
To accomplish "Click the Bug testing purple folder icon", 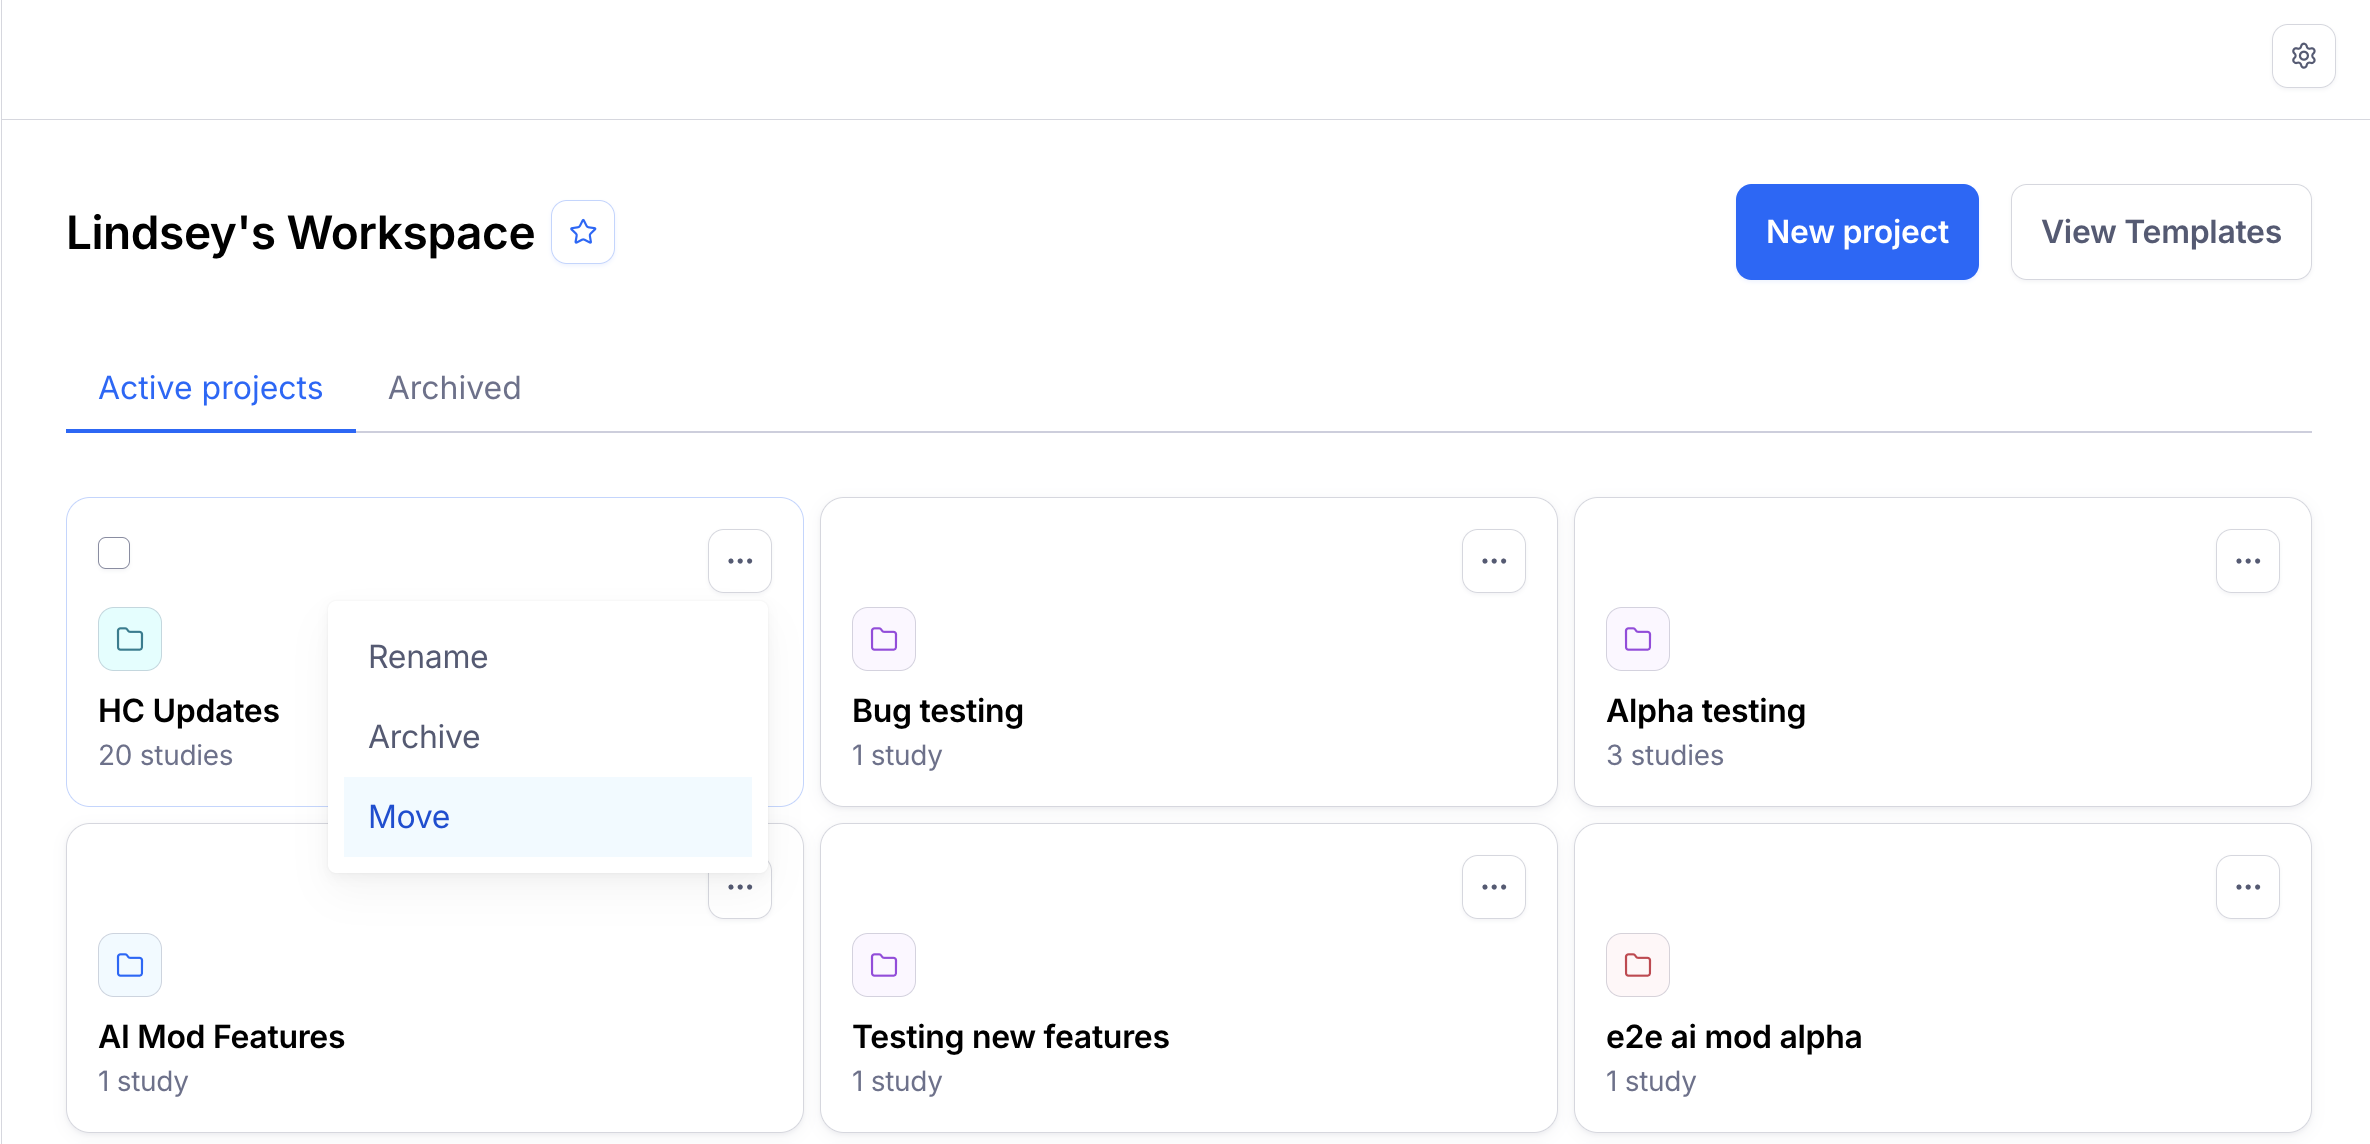I will tap(884, 639).
